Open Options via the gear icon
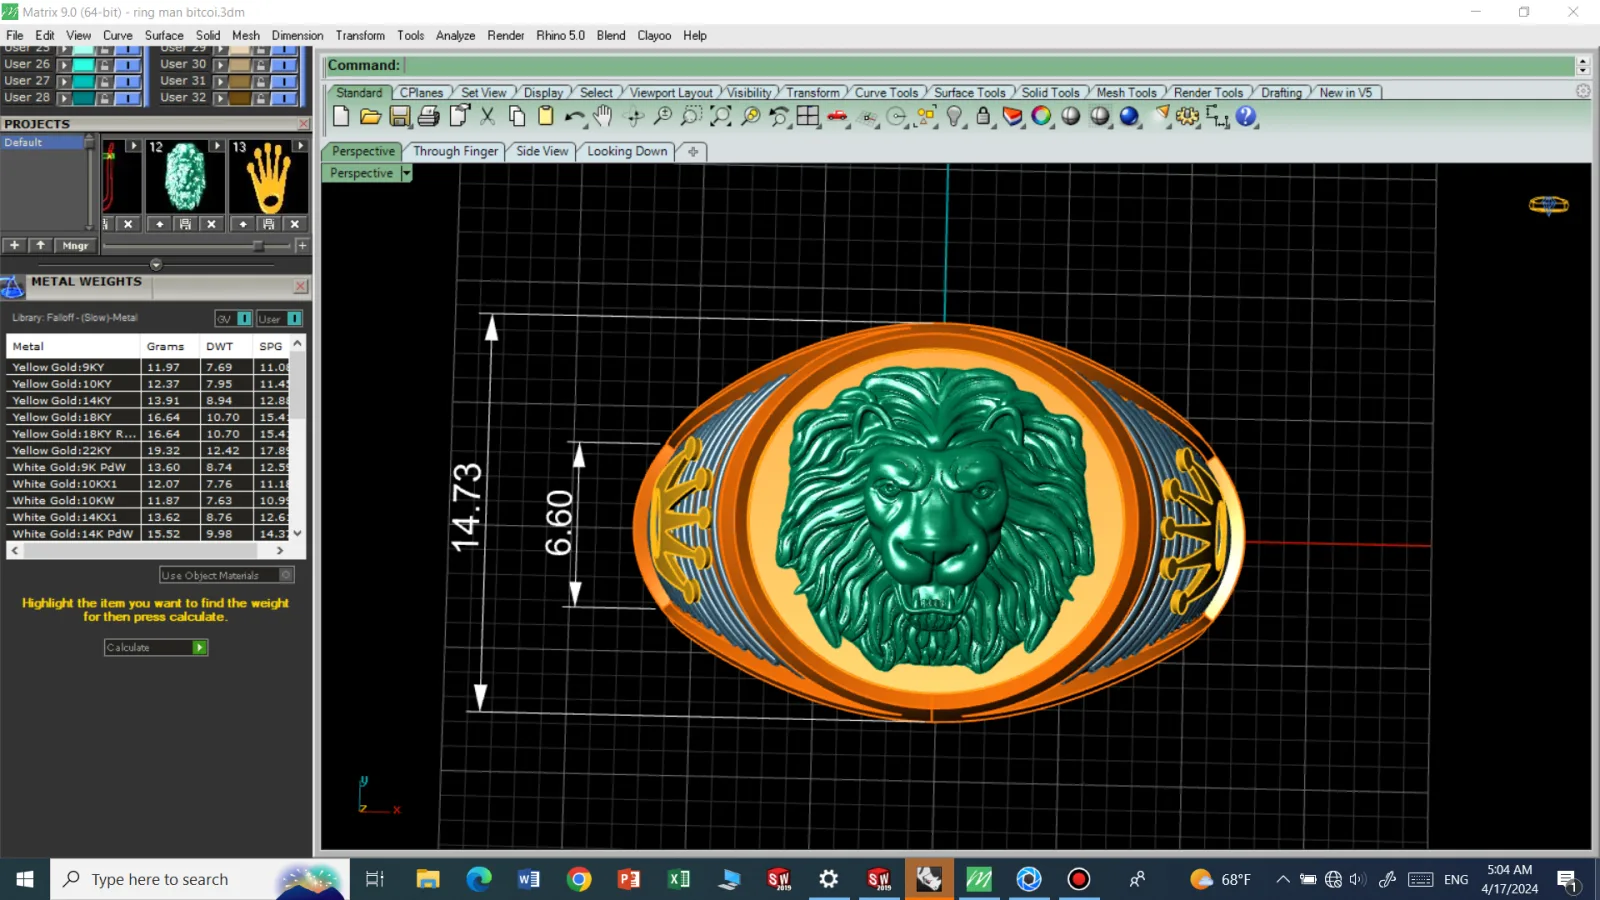The width and height of the screenshot is (1600, 900). coord(1187,116)
